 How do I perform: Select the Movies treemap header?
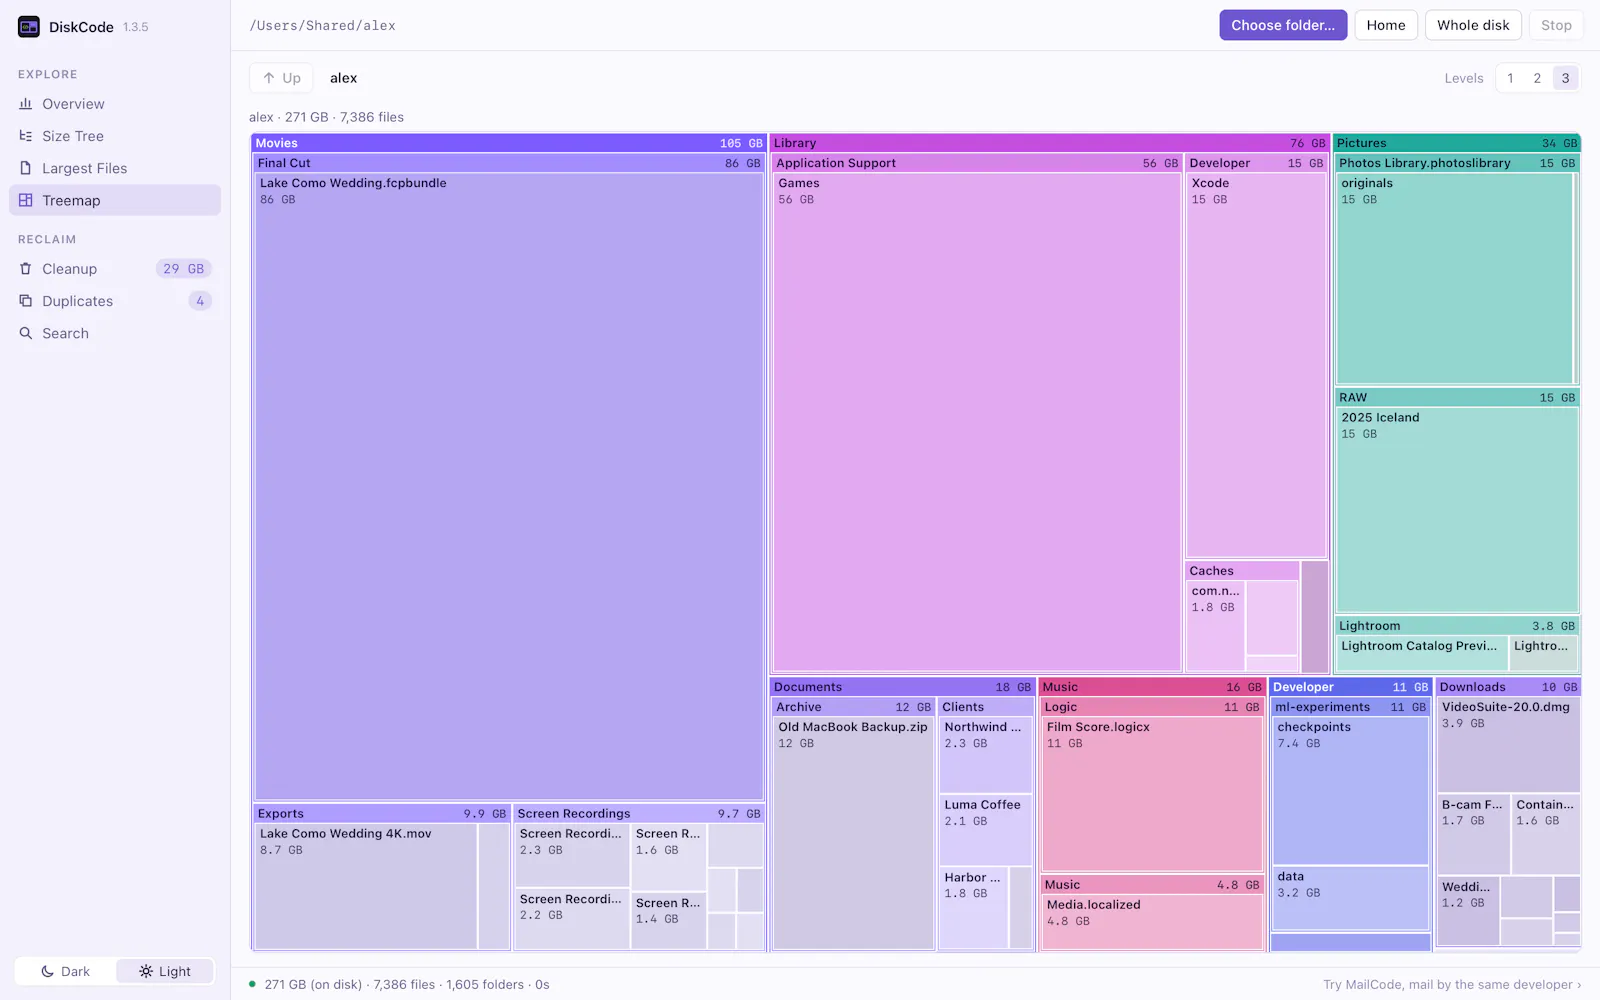[x=508, y=143]
